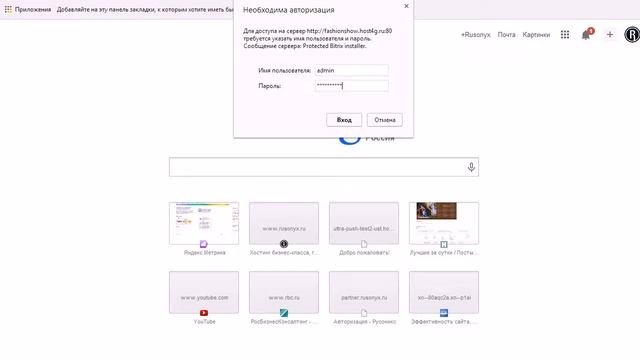The image size is (640, 360).
Task: Click the Яндекс Метрика label
Action: (204, 253)
